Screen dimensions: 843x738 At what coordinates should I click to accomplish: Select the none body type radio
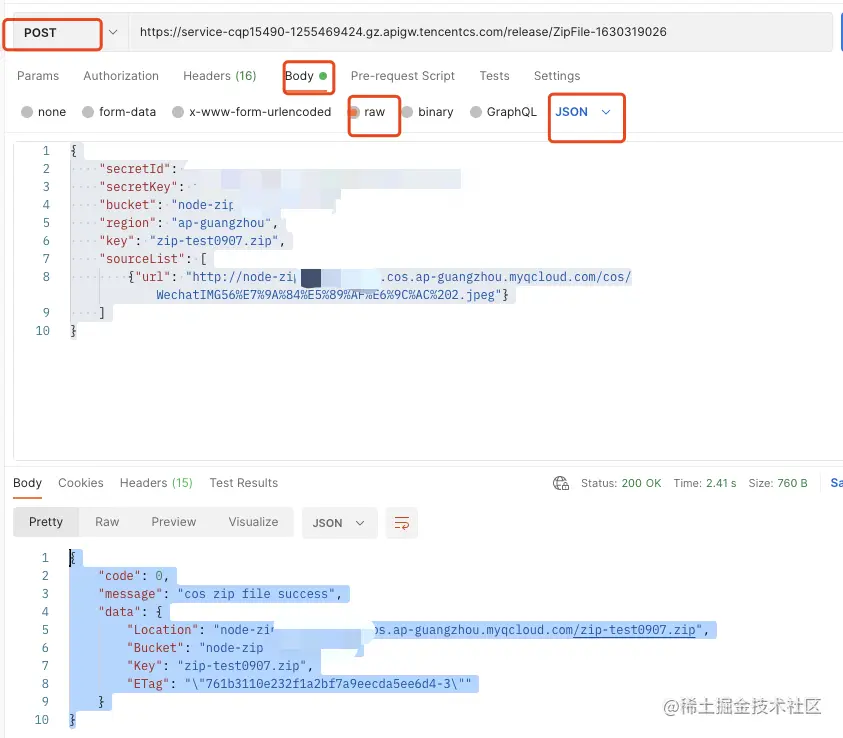coord(27,112)
